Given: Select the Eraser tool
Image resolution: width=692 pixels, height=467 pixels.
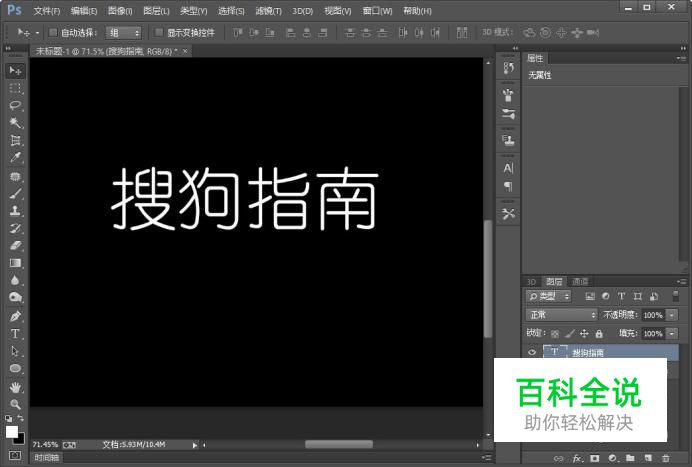Looking at the screenshot, I should (x=15, y=245).
